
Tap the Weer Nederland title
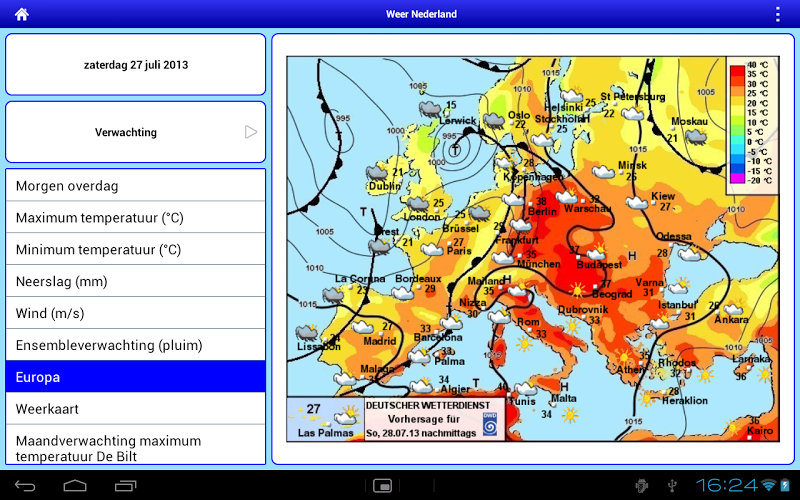click(x=421, y=14)
